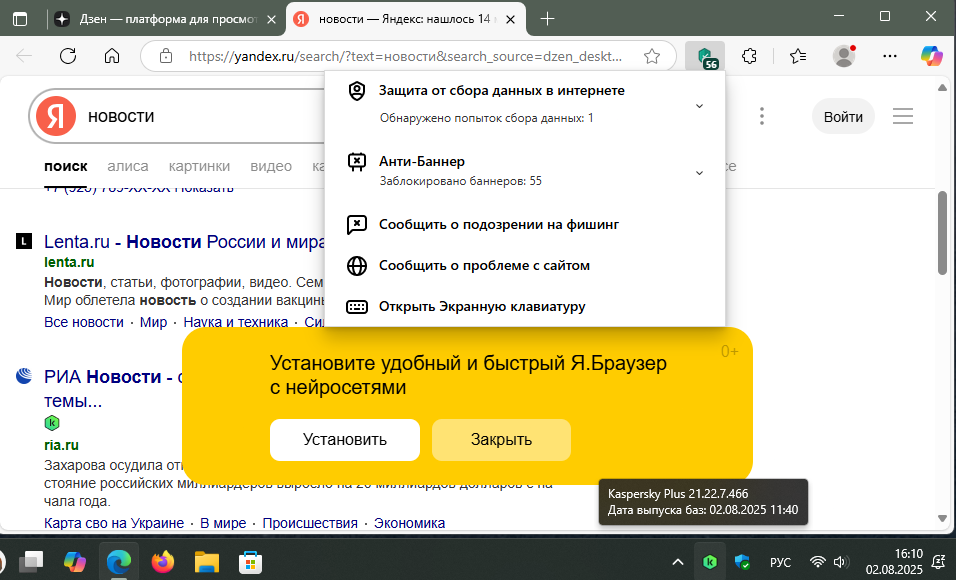956x580 pixels.
Task: Open Windows Security tray icon
Action: click(x=742, y=562)
